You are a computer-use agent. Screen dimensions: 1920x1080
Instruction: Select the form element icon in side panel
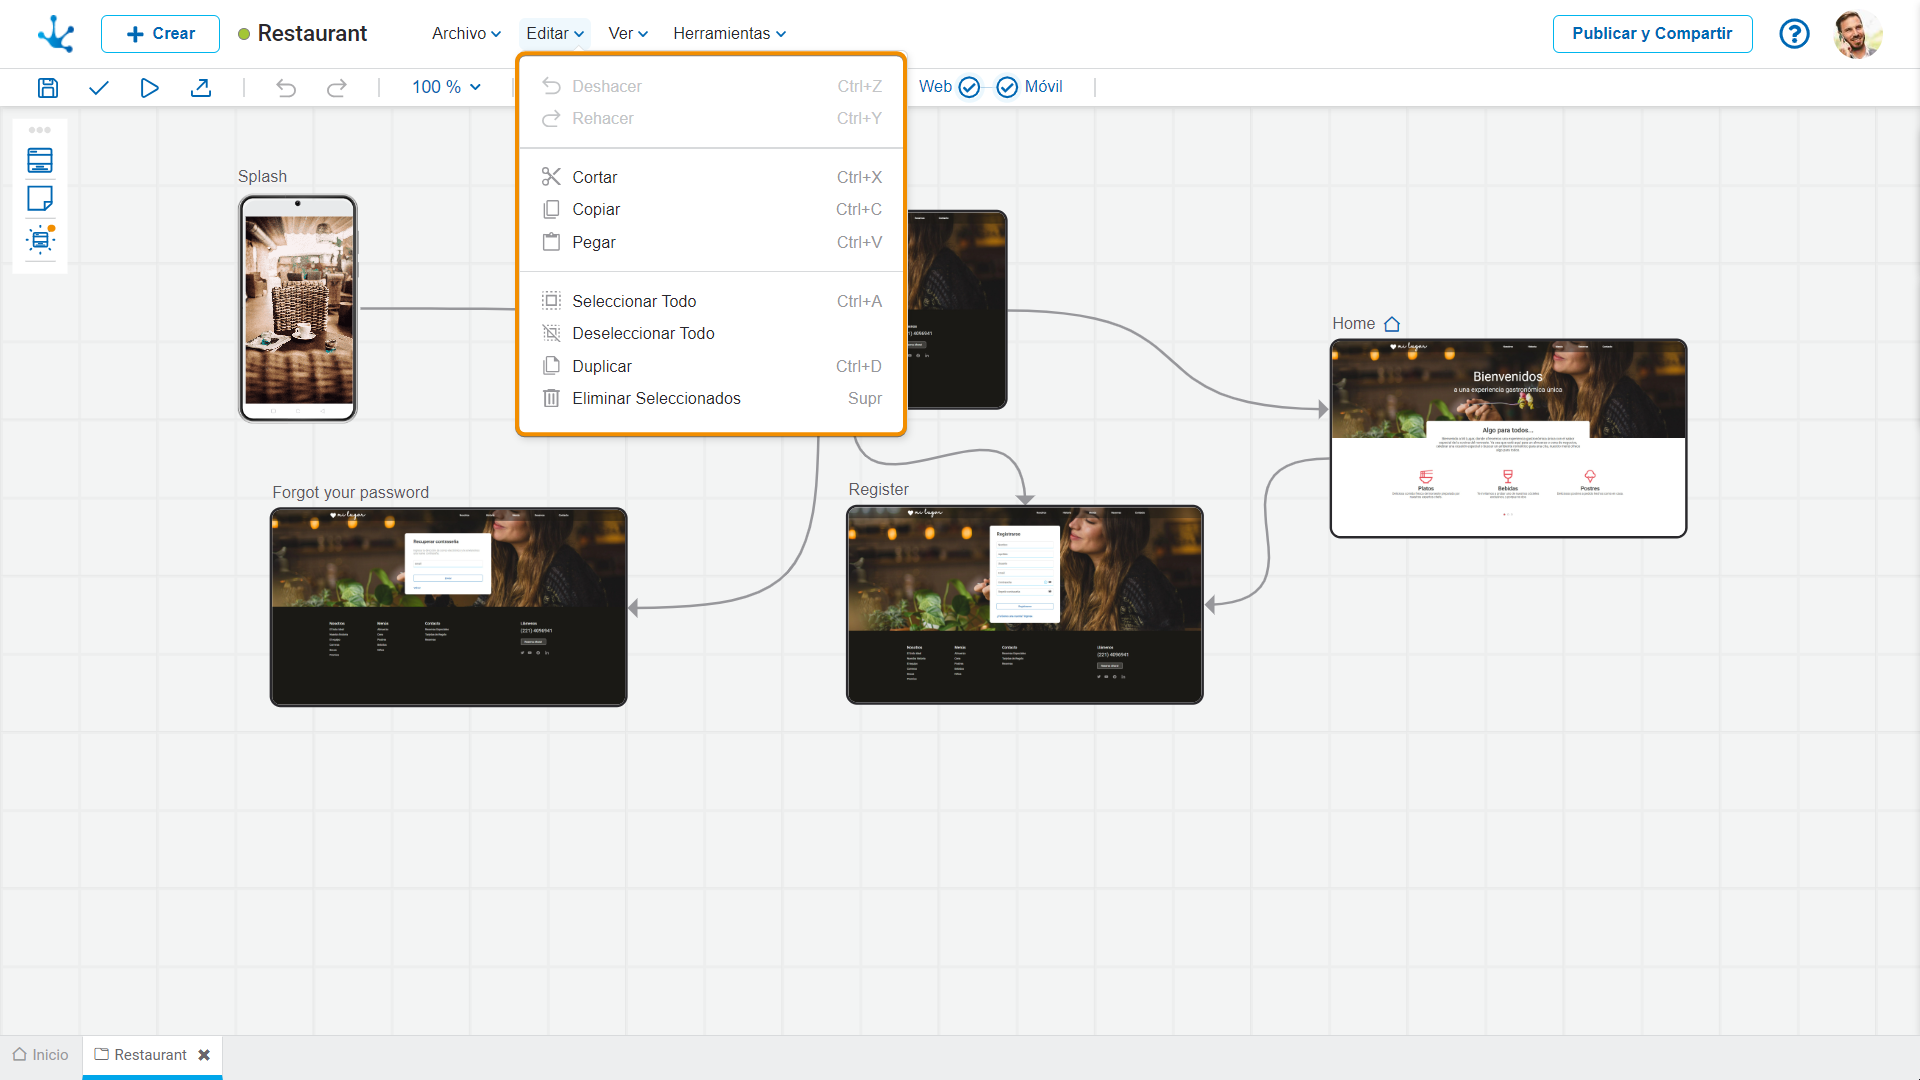(x=40, y=160)
